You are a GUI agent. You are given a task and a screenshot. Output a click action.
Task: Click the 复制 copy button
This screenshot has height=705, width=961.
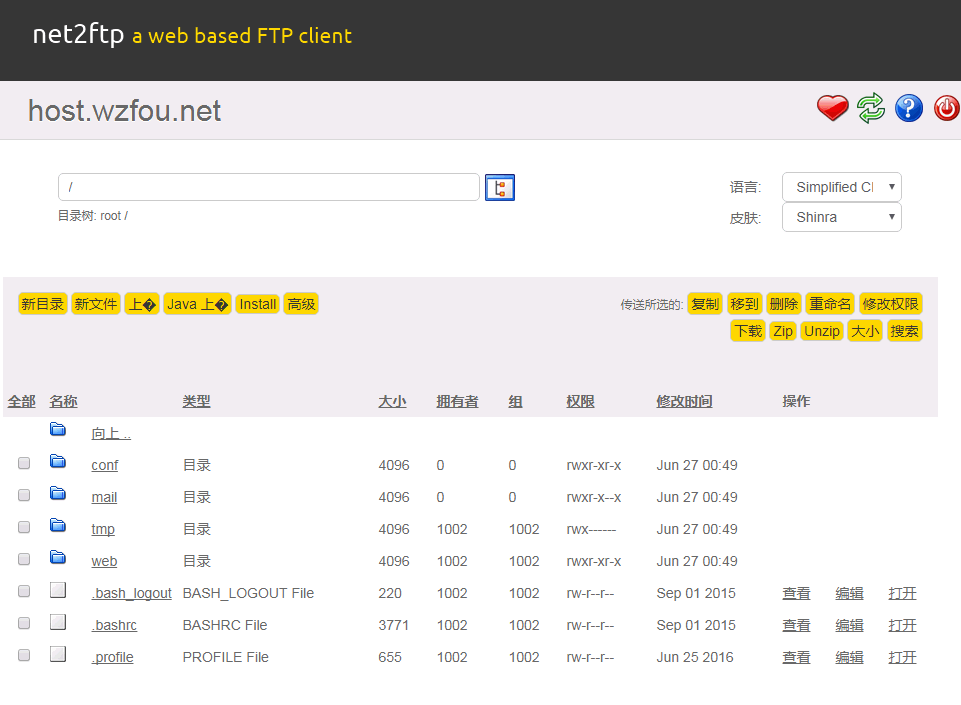[x=705, y=304]
